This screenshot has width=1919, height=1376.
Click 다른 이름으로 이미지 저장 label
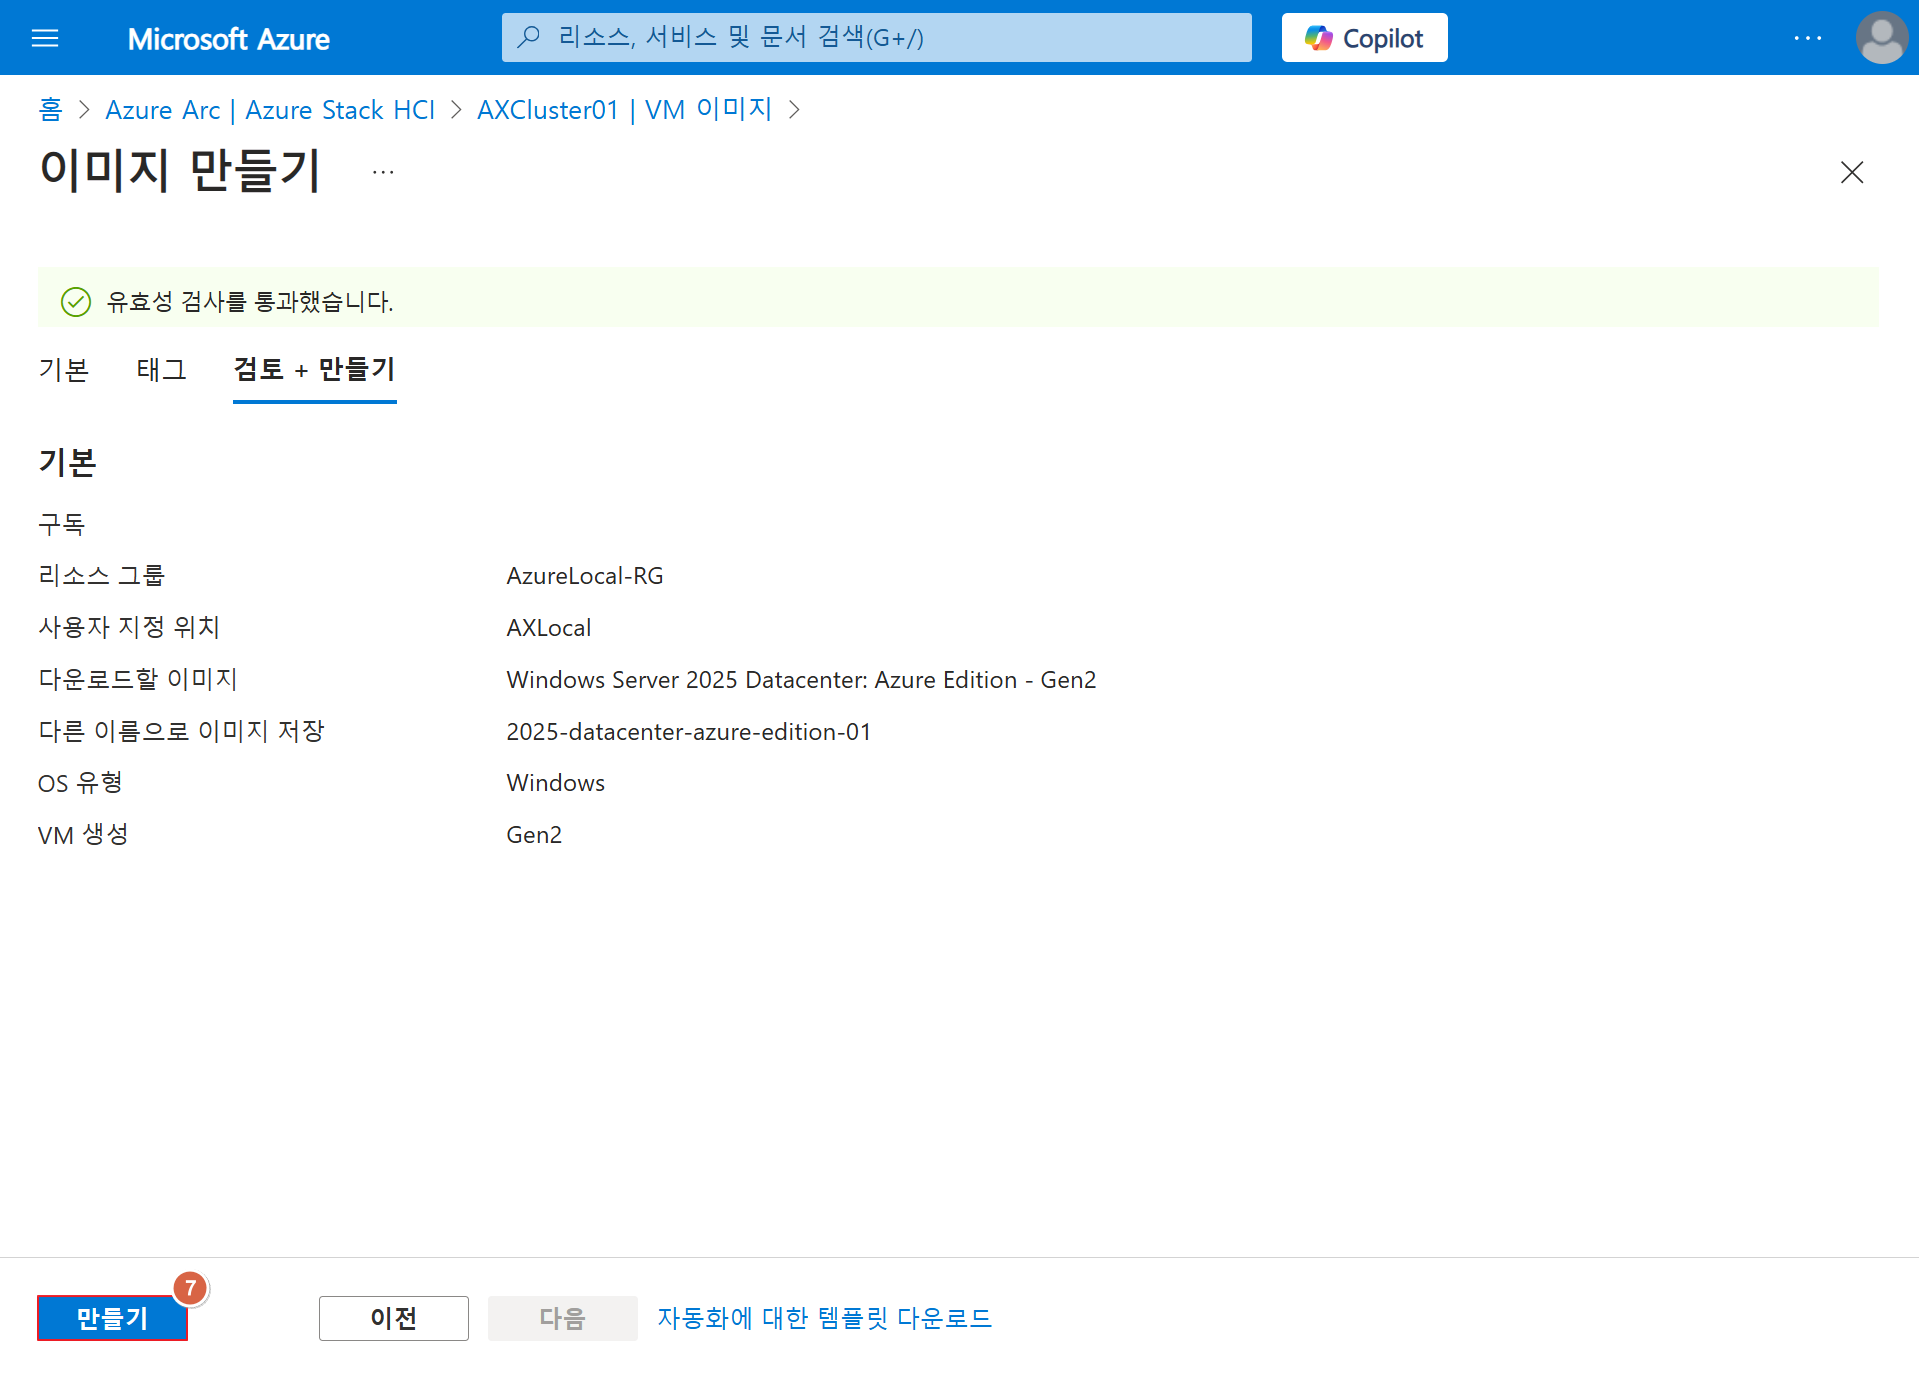point(182,731)
